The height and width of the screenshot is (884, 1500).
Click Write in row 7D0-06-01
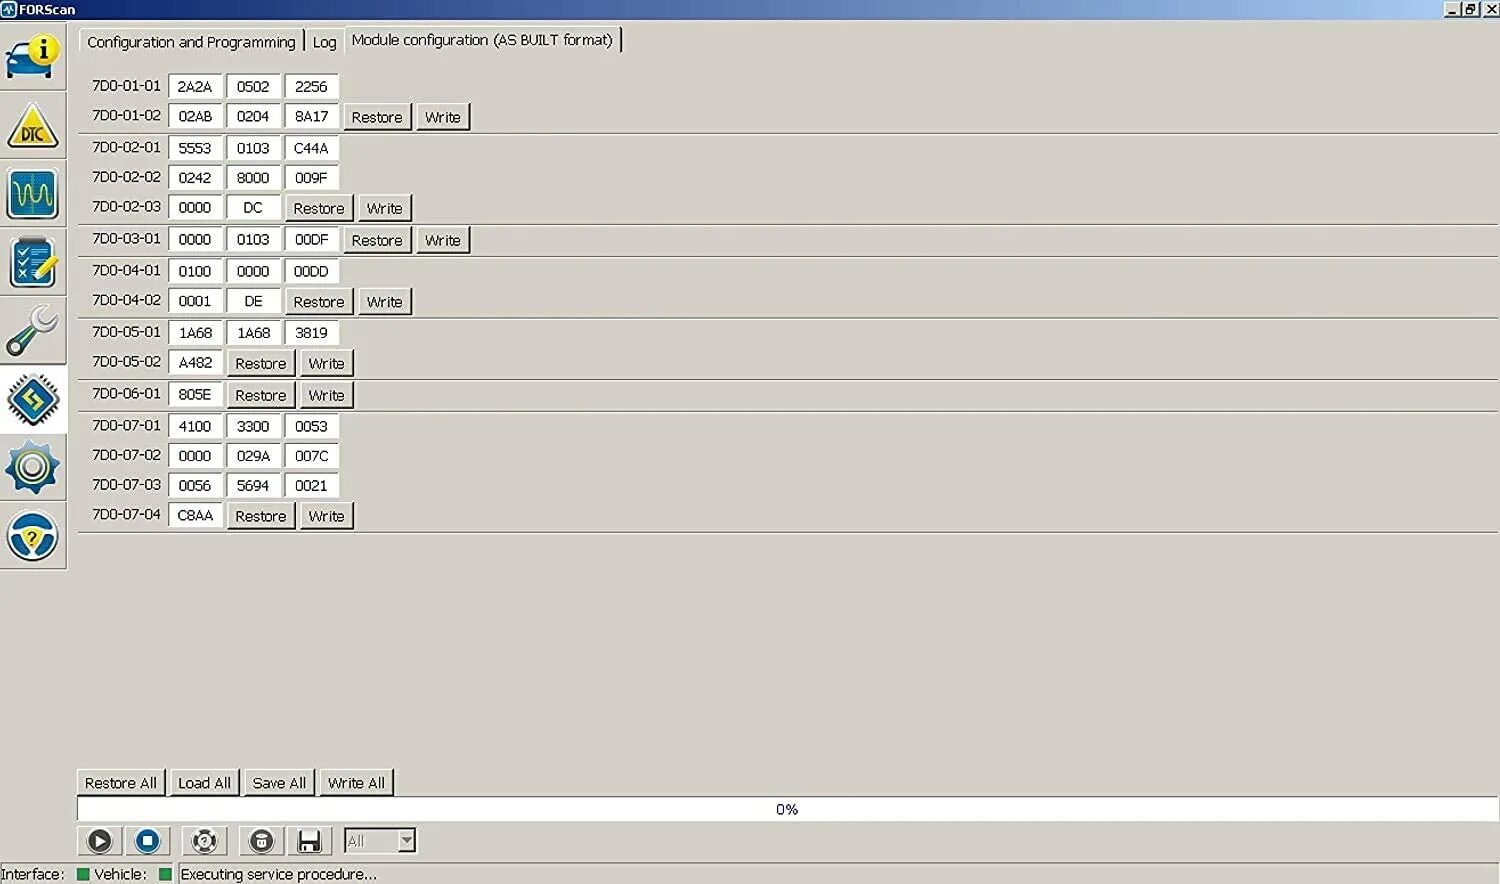tap(327, 395)
